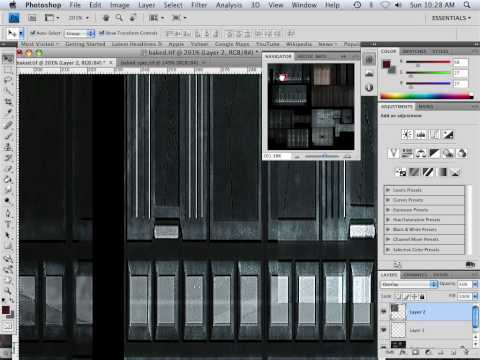The height and width of the screenshot is (360, 480).
Task: Add an Exposure adjustment
Action: pyautogui.click(x=448, y=135)
